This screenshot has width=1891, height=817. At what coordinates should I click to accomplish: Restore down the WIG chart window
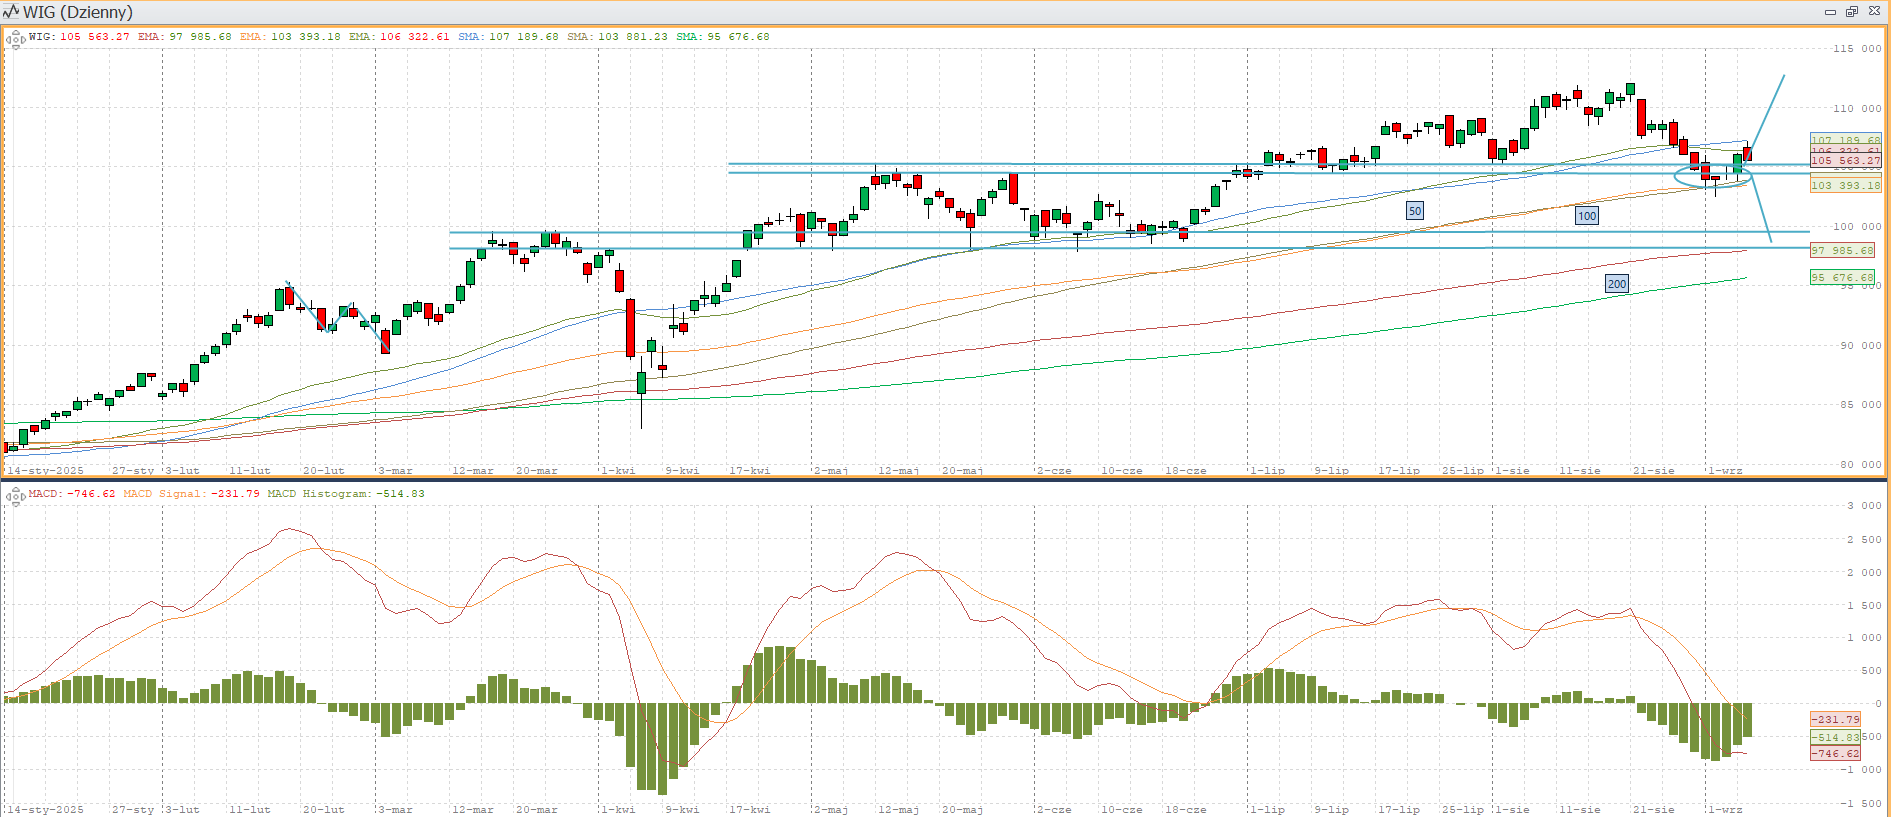click(1851, 12)
